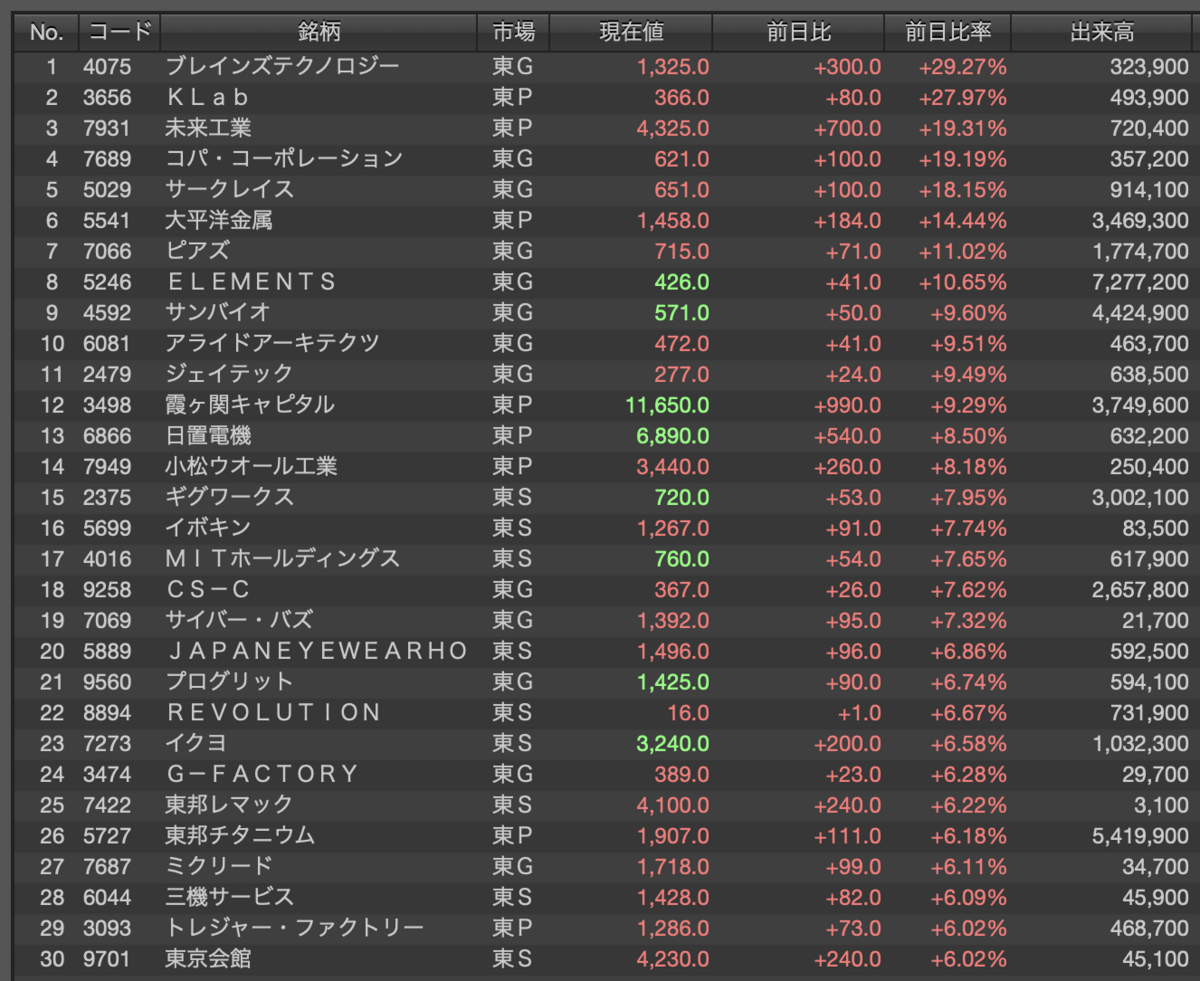Open 東邦レマック stock entry
The image size is (1200, 981).
[229, 804]
